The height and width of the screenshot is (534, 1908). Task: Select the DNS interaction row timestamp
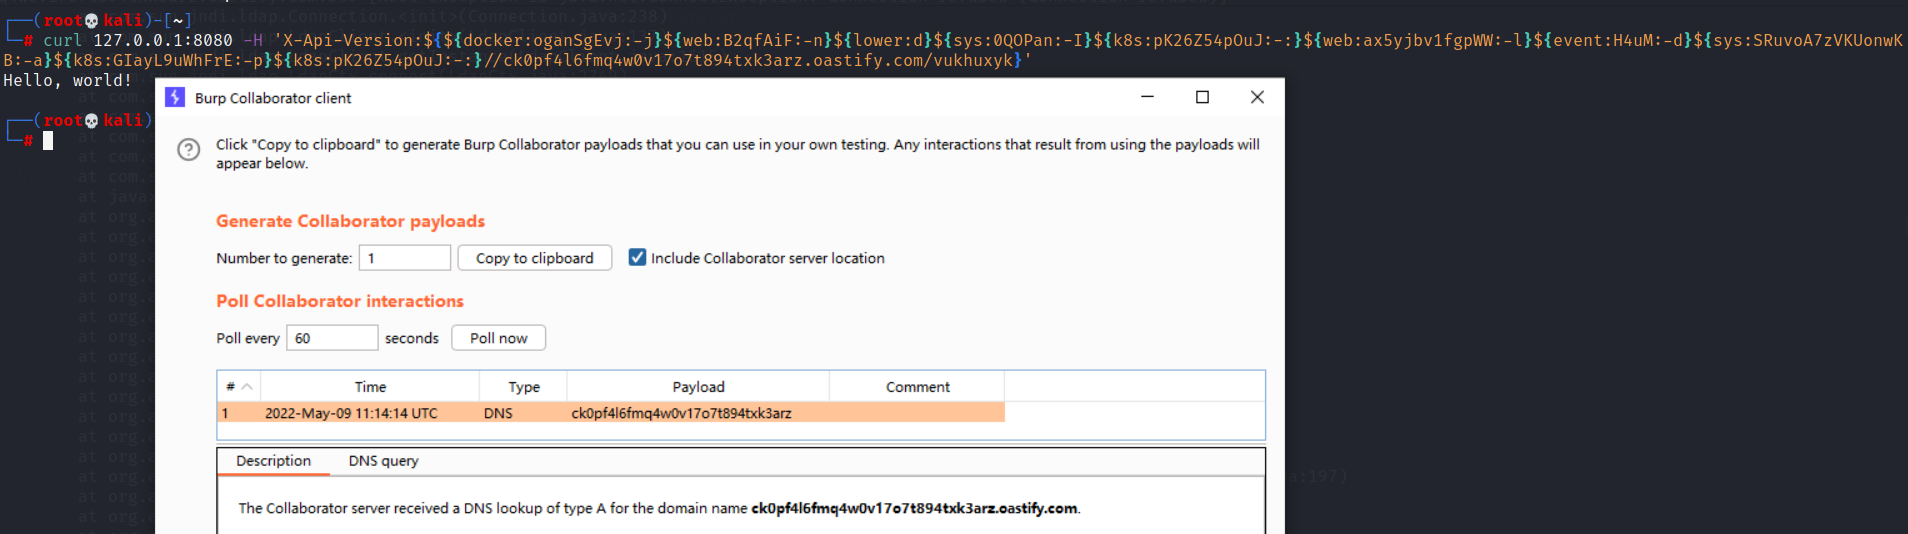click(x=351, y=413)
